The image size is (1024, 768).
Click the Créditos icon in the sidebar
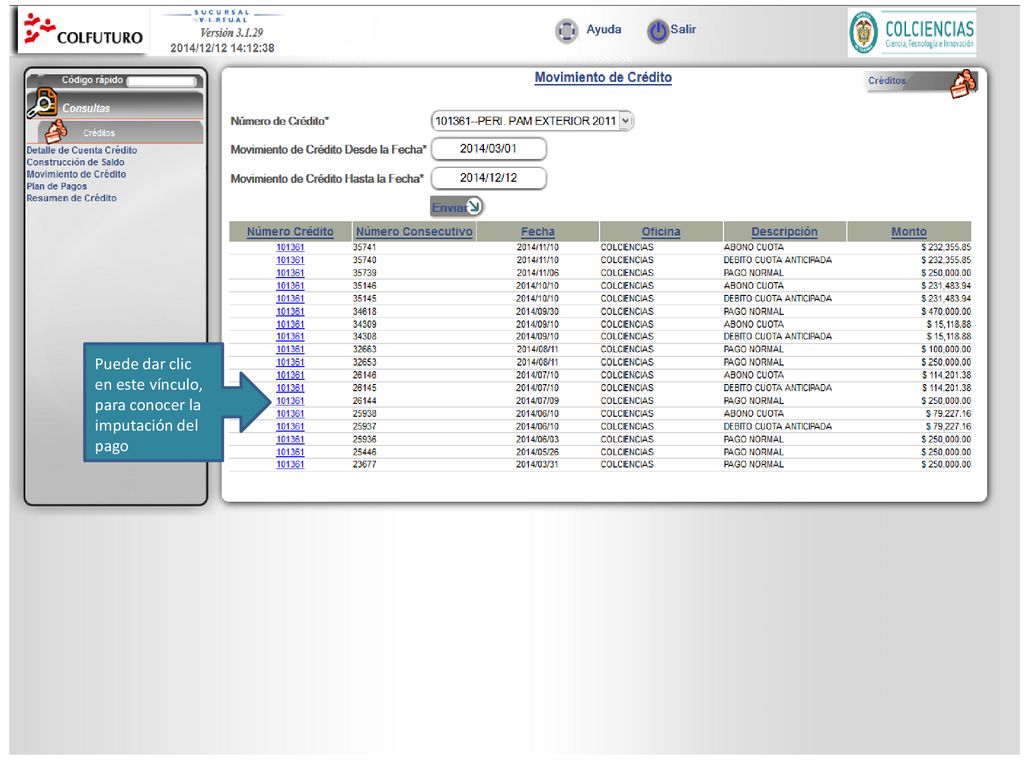click(56, 131)
